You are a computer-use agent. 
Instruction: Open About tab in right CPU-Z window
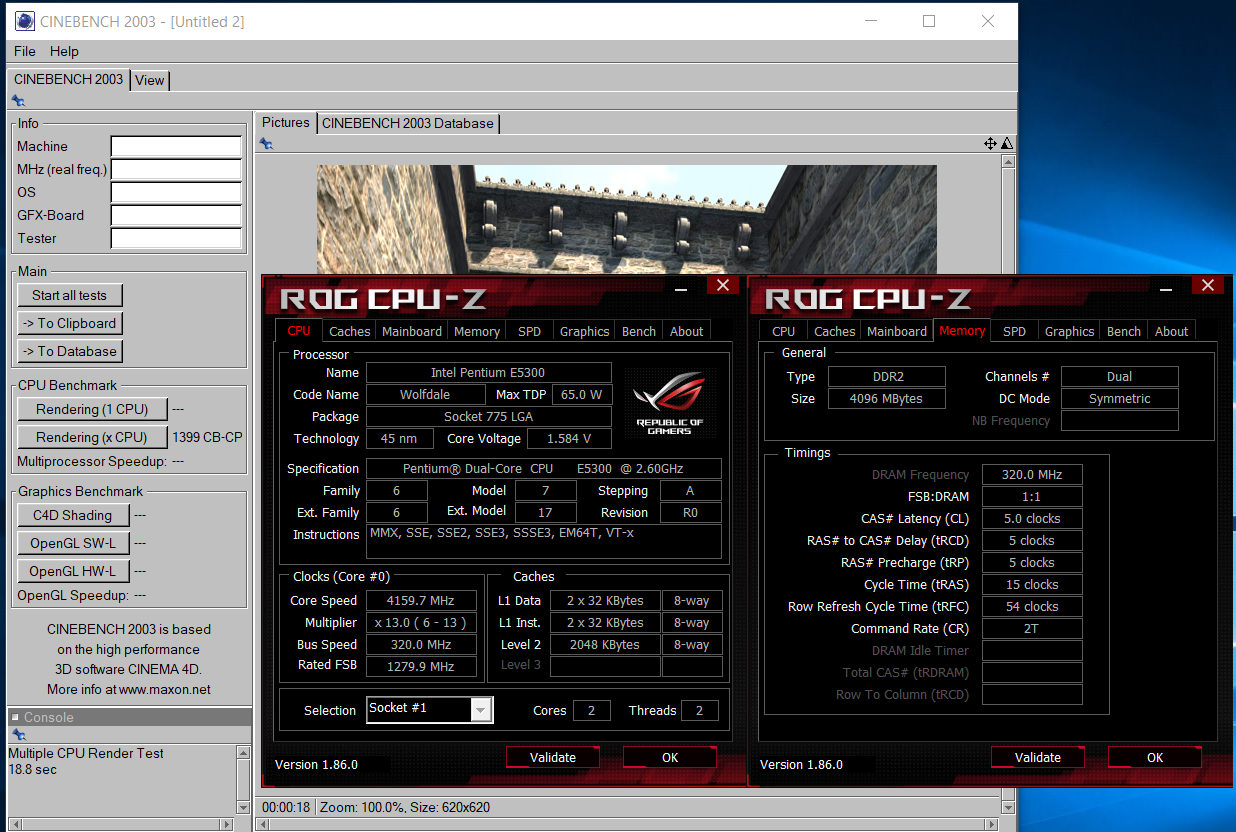(x=1172, y=331)
